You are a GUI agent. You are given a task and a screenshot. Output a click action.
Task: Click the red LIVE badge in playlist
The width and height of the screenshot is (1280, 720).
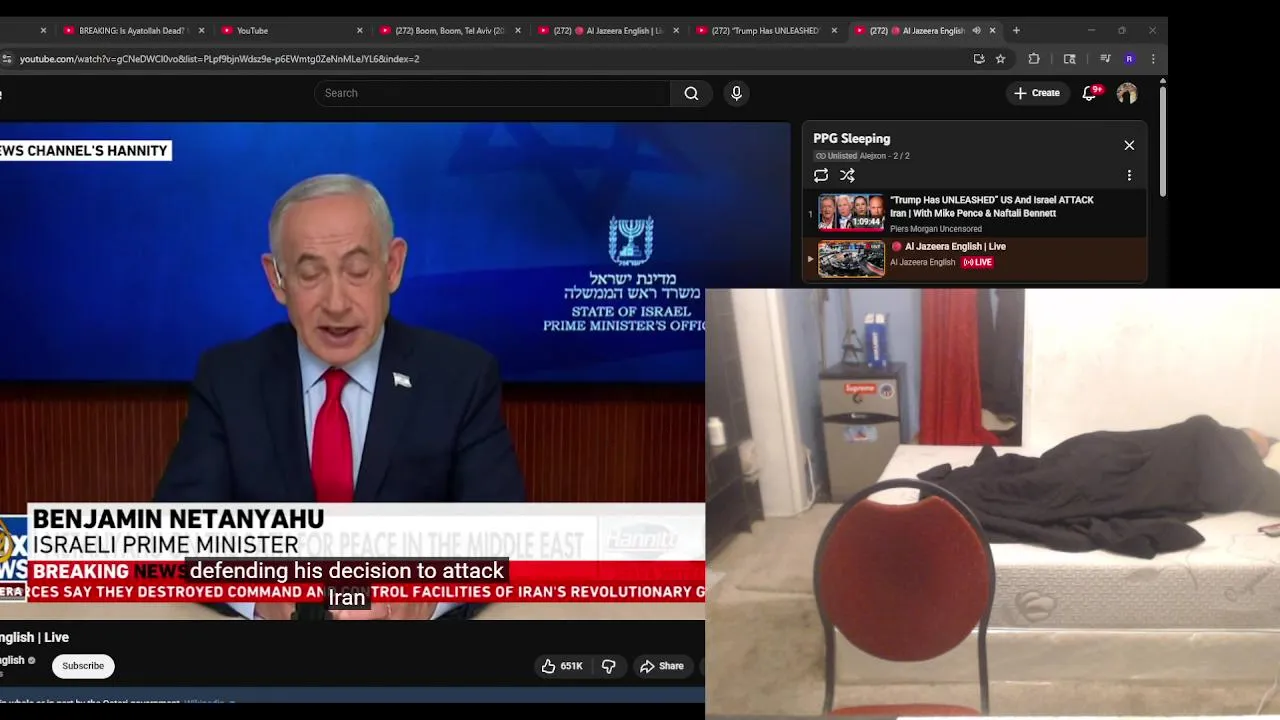977,262
